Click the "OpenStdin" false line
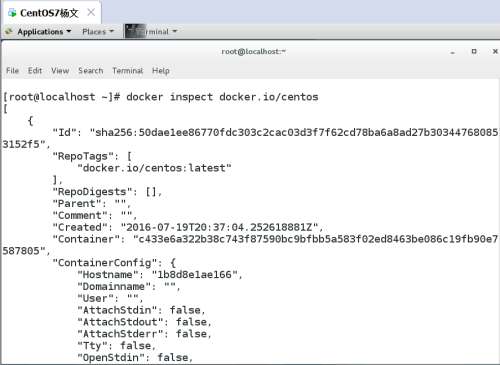This screenshot has width=500, height=365. point(135,357)
